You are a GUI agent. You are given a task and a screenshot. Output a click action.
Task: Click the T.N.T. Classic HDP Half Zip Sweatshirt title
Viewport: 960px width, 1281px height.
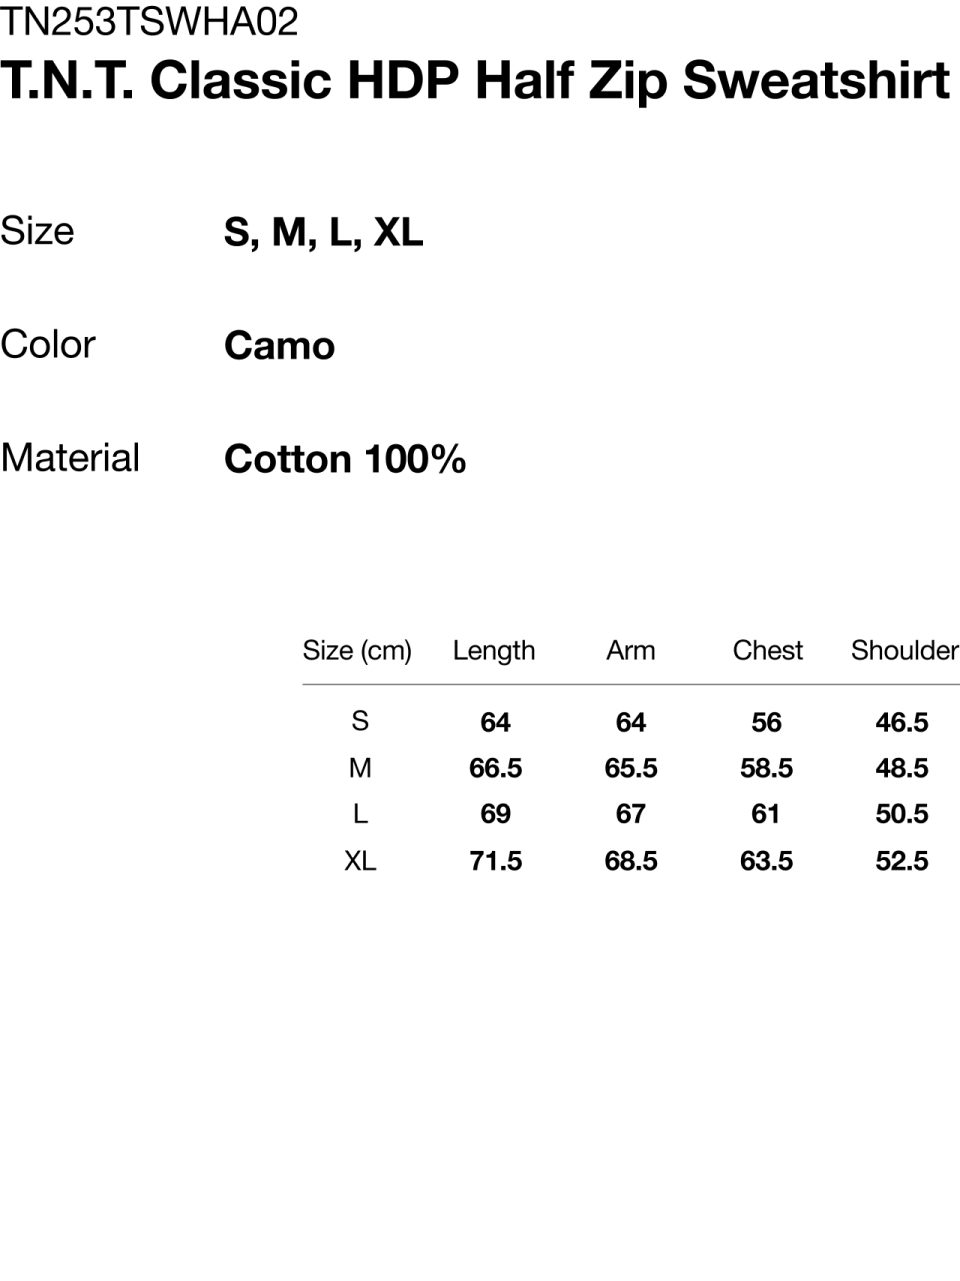pos(475,82)
